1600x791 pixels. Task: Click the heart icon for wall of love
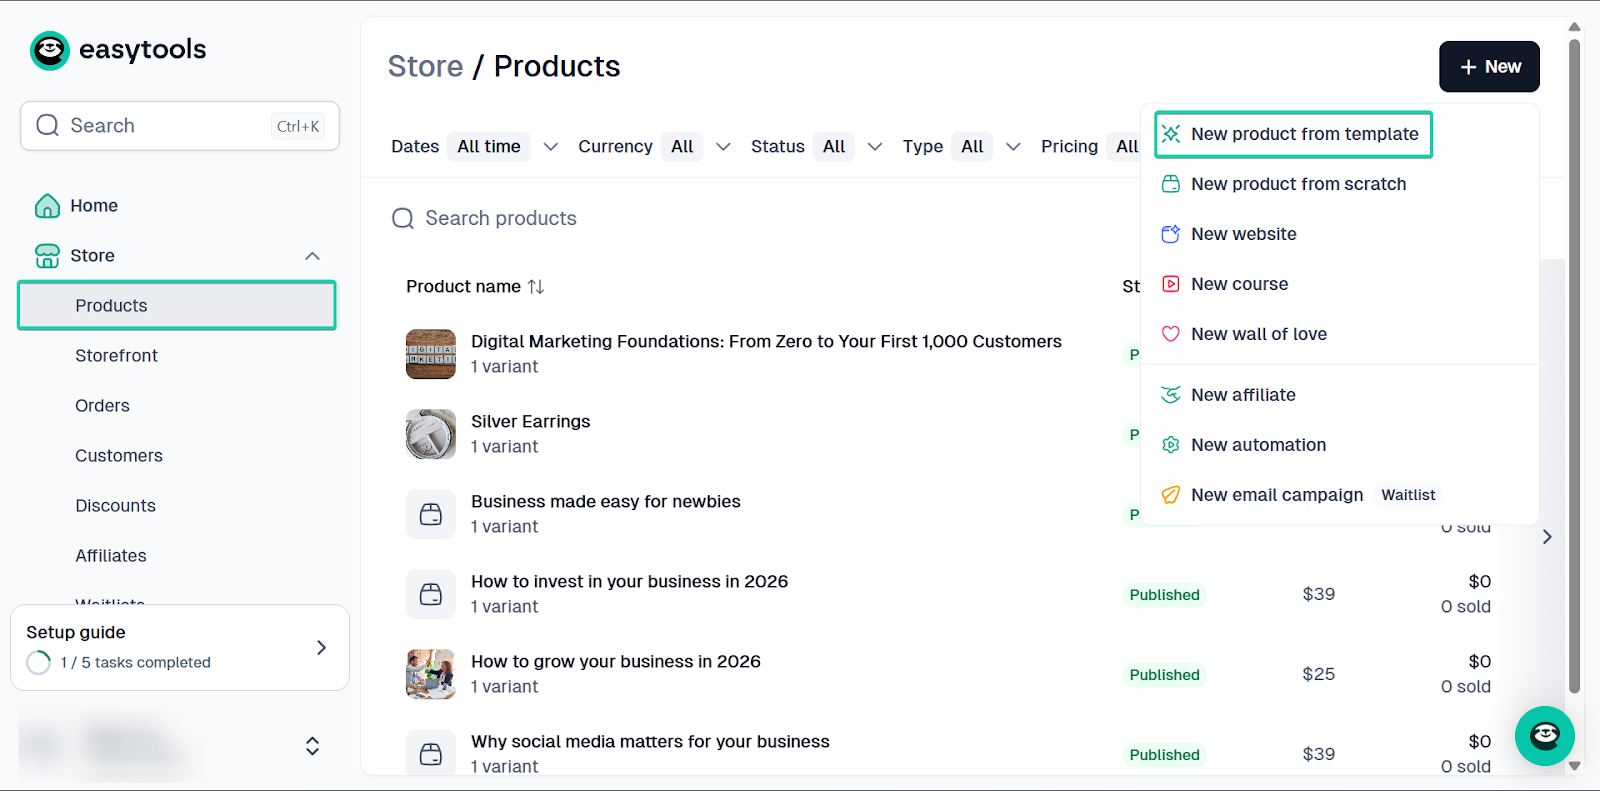coord(1170,334)
